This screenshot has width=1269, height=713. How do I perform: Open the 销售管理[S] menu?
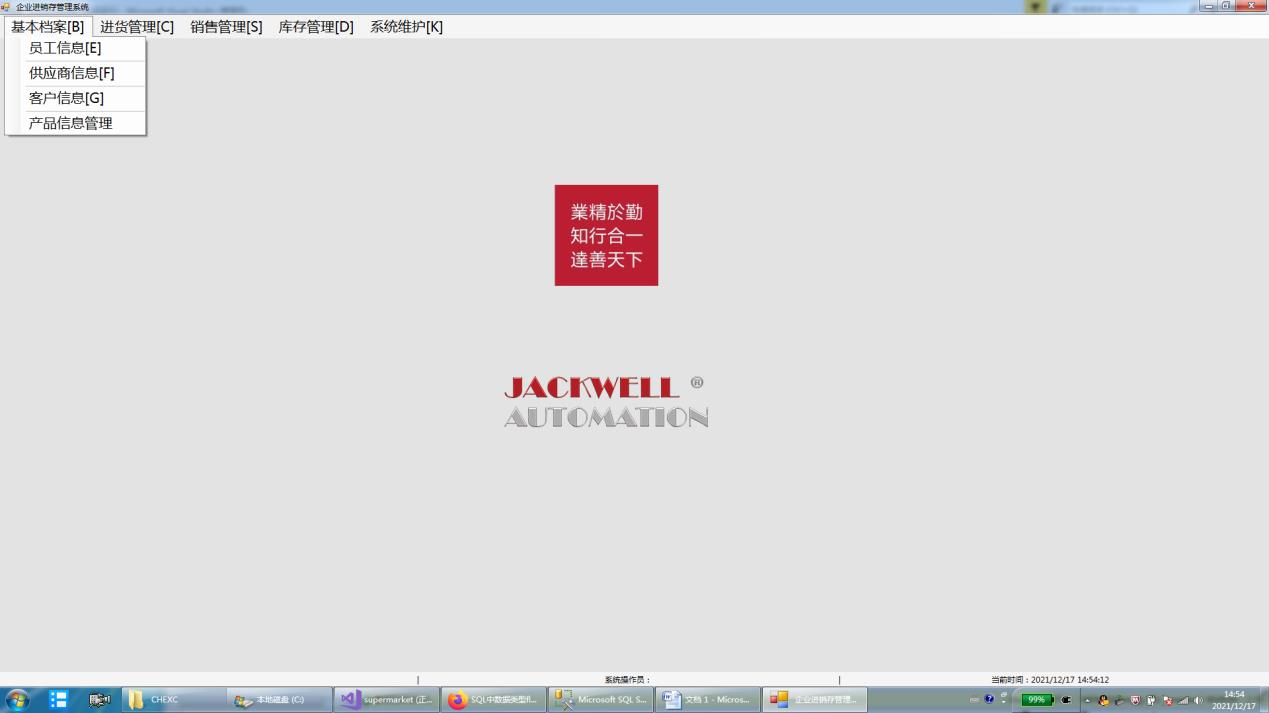click(226, 27)
